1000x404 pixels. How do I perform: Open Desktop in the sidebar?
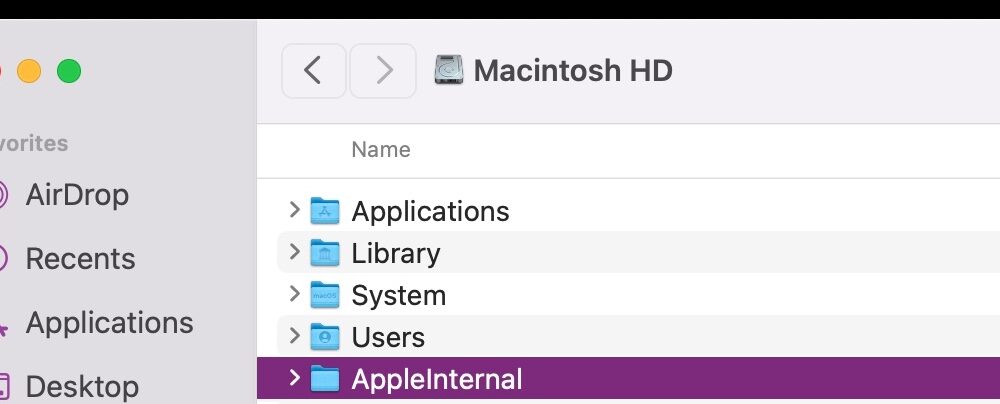(82, 387)
